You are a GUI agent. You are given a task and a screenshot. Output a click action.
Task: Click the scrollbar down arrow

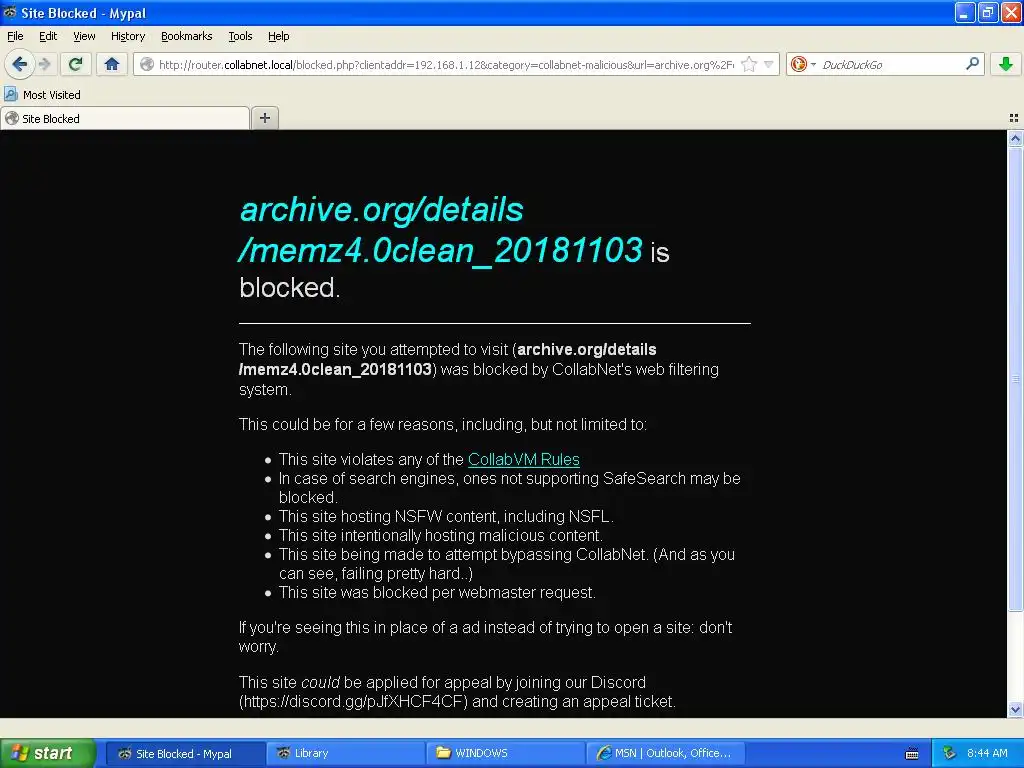(1015, 709)
